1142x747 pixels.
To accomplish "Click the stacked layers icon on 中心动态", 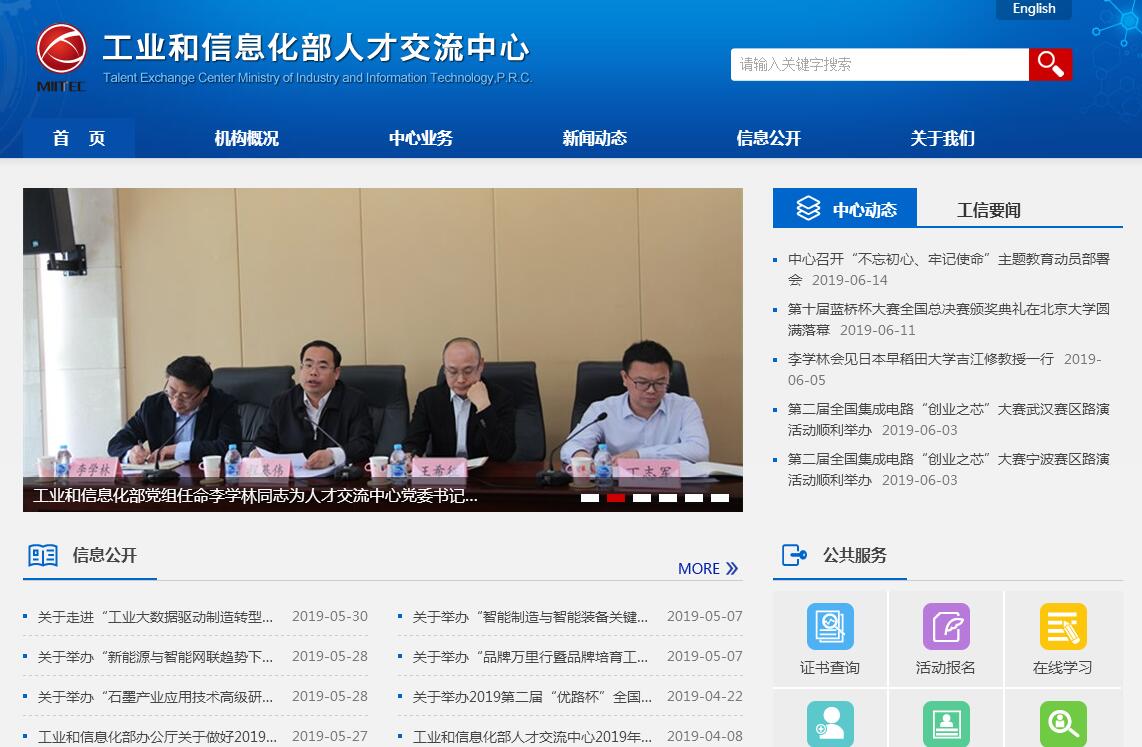I will coord(808,208).
